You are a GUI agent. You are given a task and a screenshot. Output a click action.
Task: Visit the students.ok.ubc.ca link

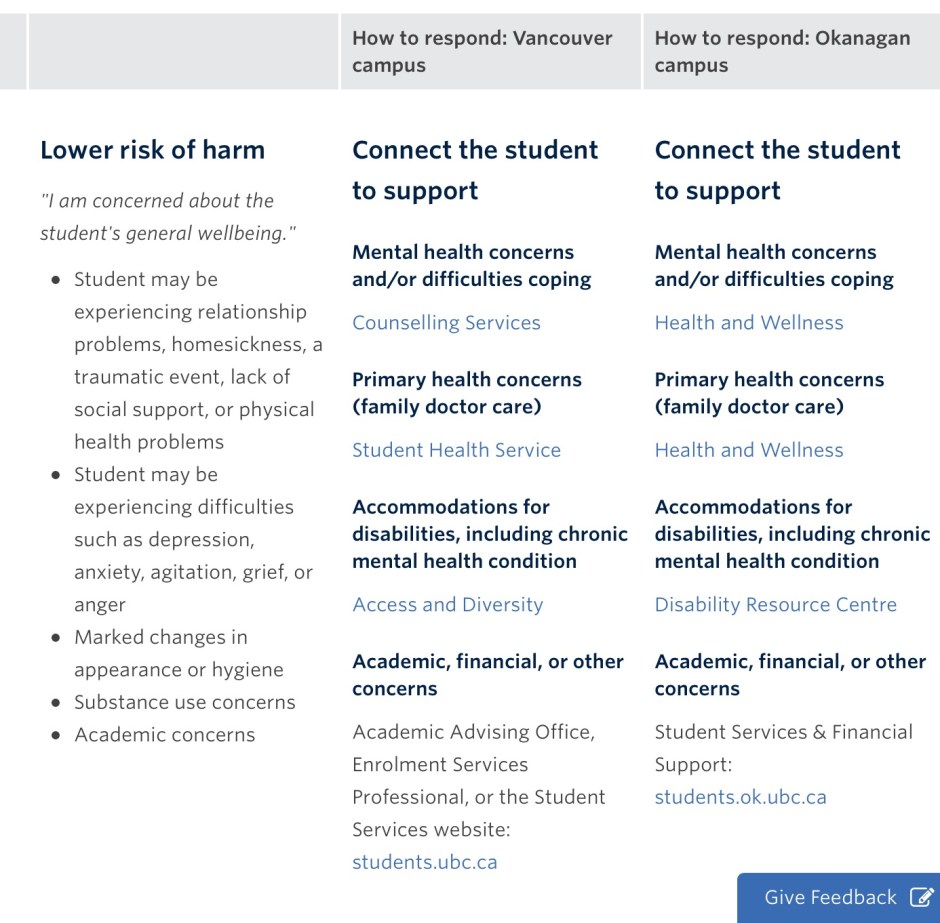[x=740, y=797]
